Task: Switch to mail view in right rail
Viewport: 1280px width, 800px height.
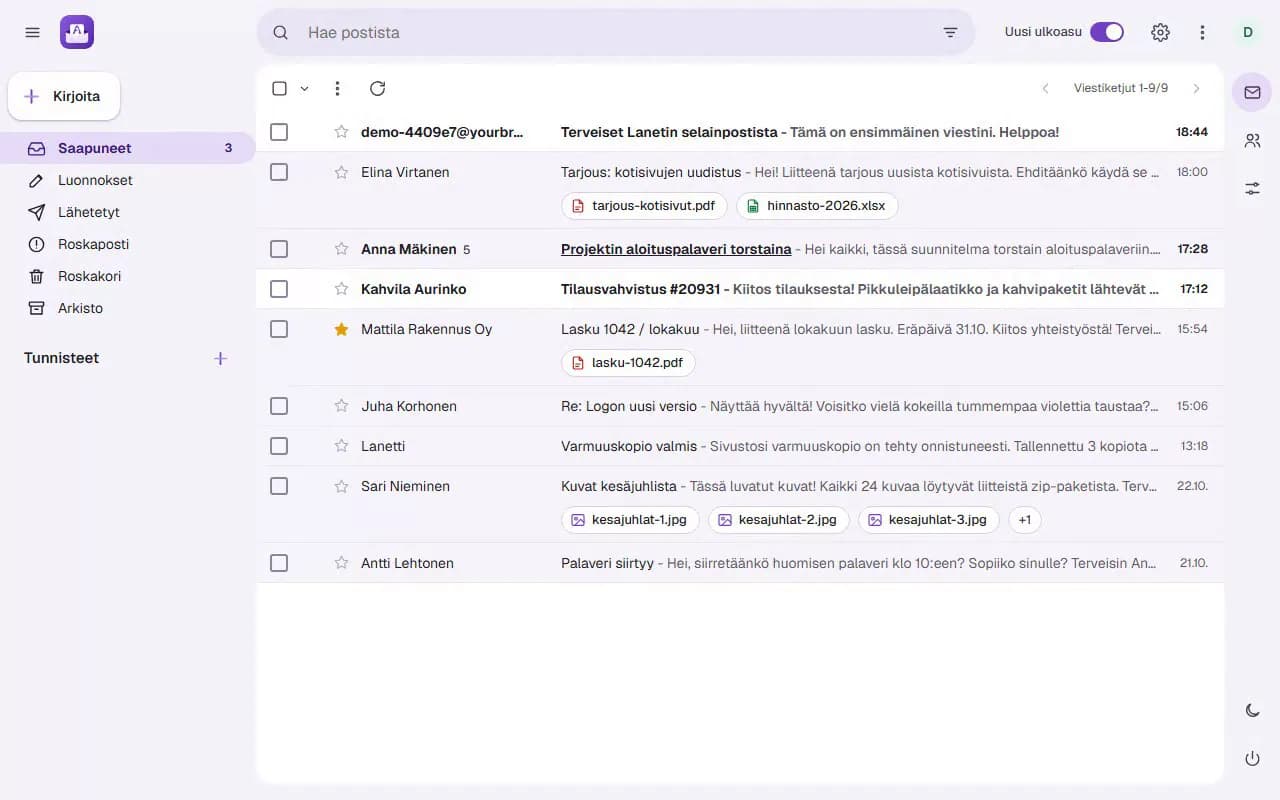Action: click(x=1252, y=92)
